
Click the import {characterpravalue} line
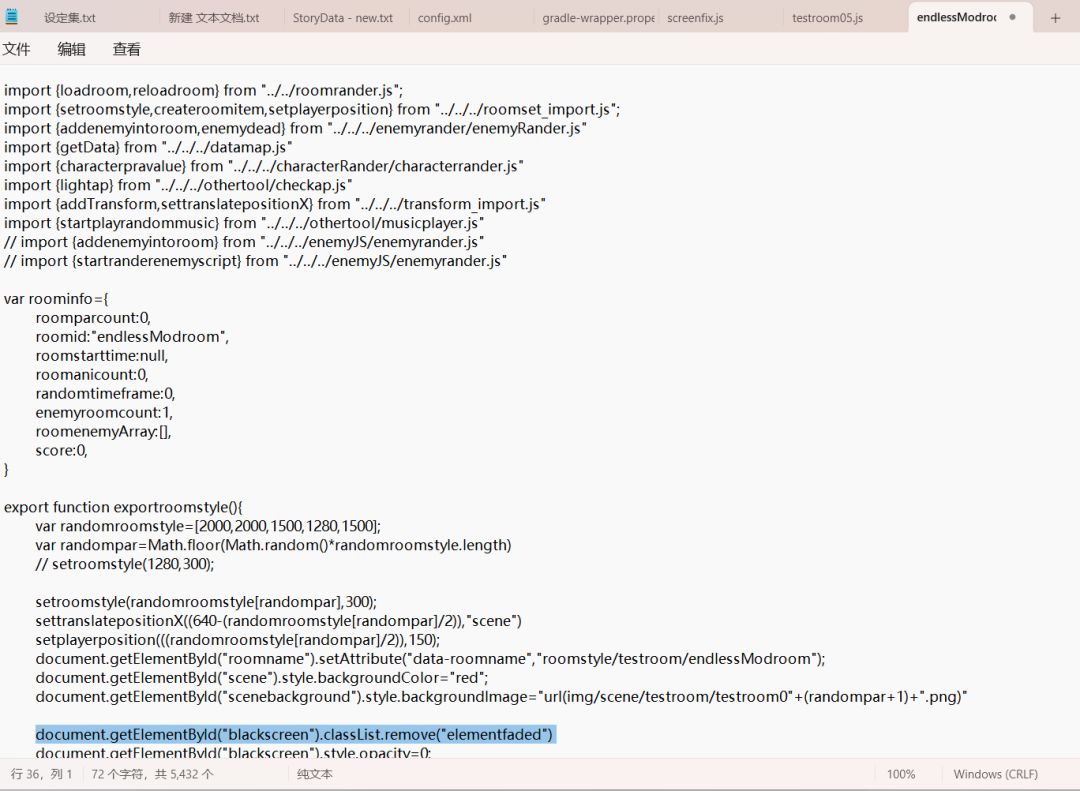point(264,166)
